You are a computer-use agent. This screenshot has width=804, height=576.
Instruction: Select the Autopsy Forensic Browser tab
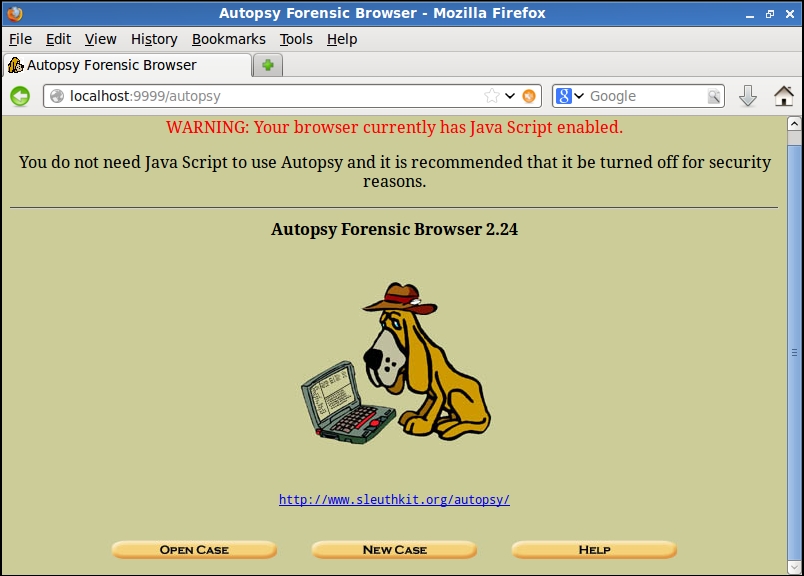point(127,65)
